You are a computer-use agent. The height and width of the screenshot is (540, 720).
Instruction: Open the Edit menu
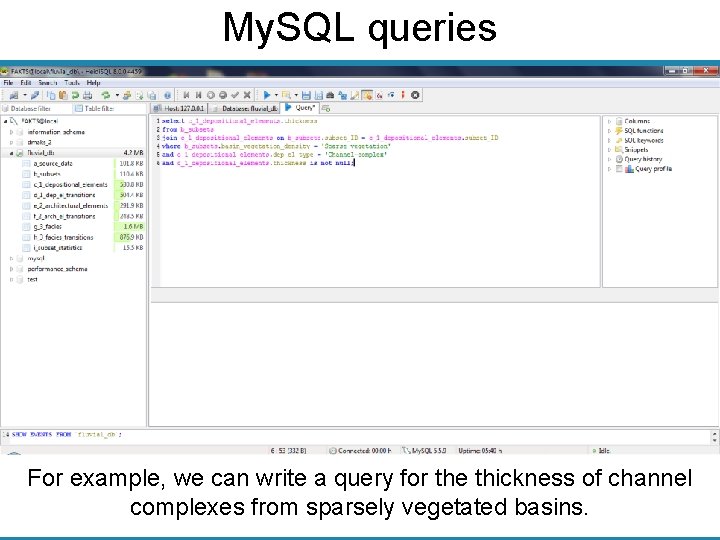pos(26,83)
